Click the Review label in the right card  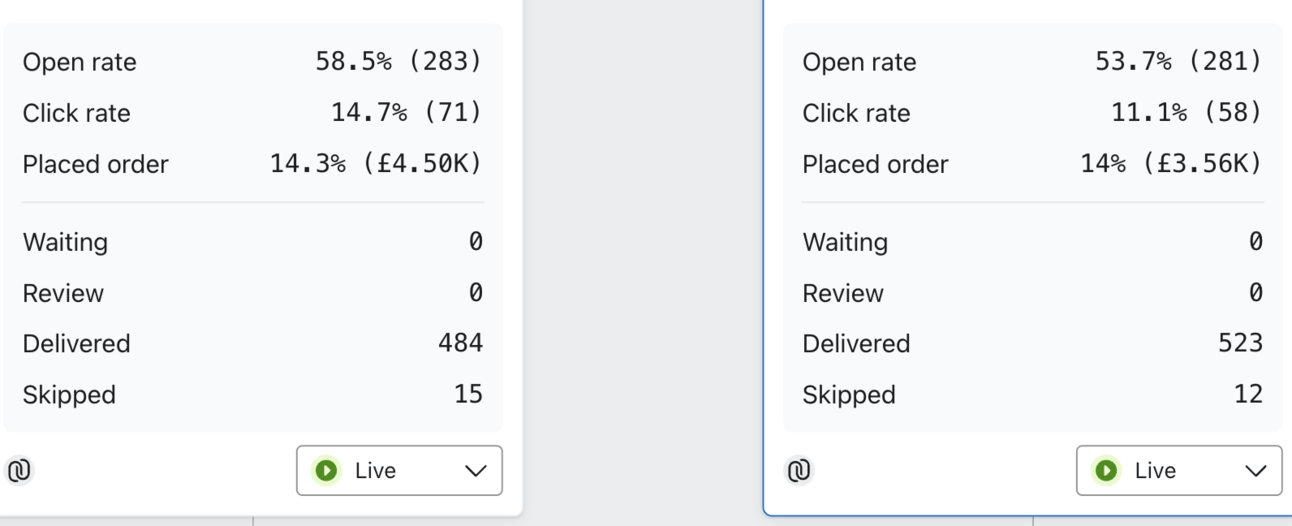843,293
